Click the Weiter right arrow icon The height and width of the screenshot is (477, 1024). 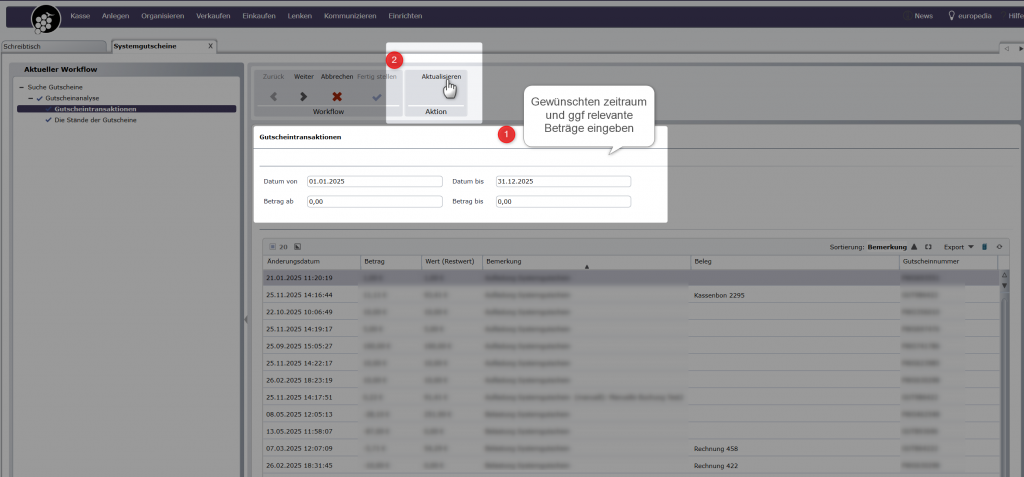click(x=303, y=97)
